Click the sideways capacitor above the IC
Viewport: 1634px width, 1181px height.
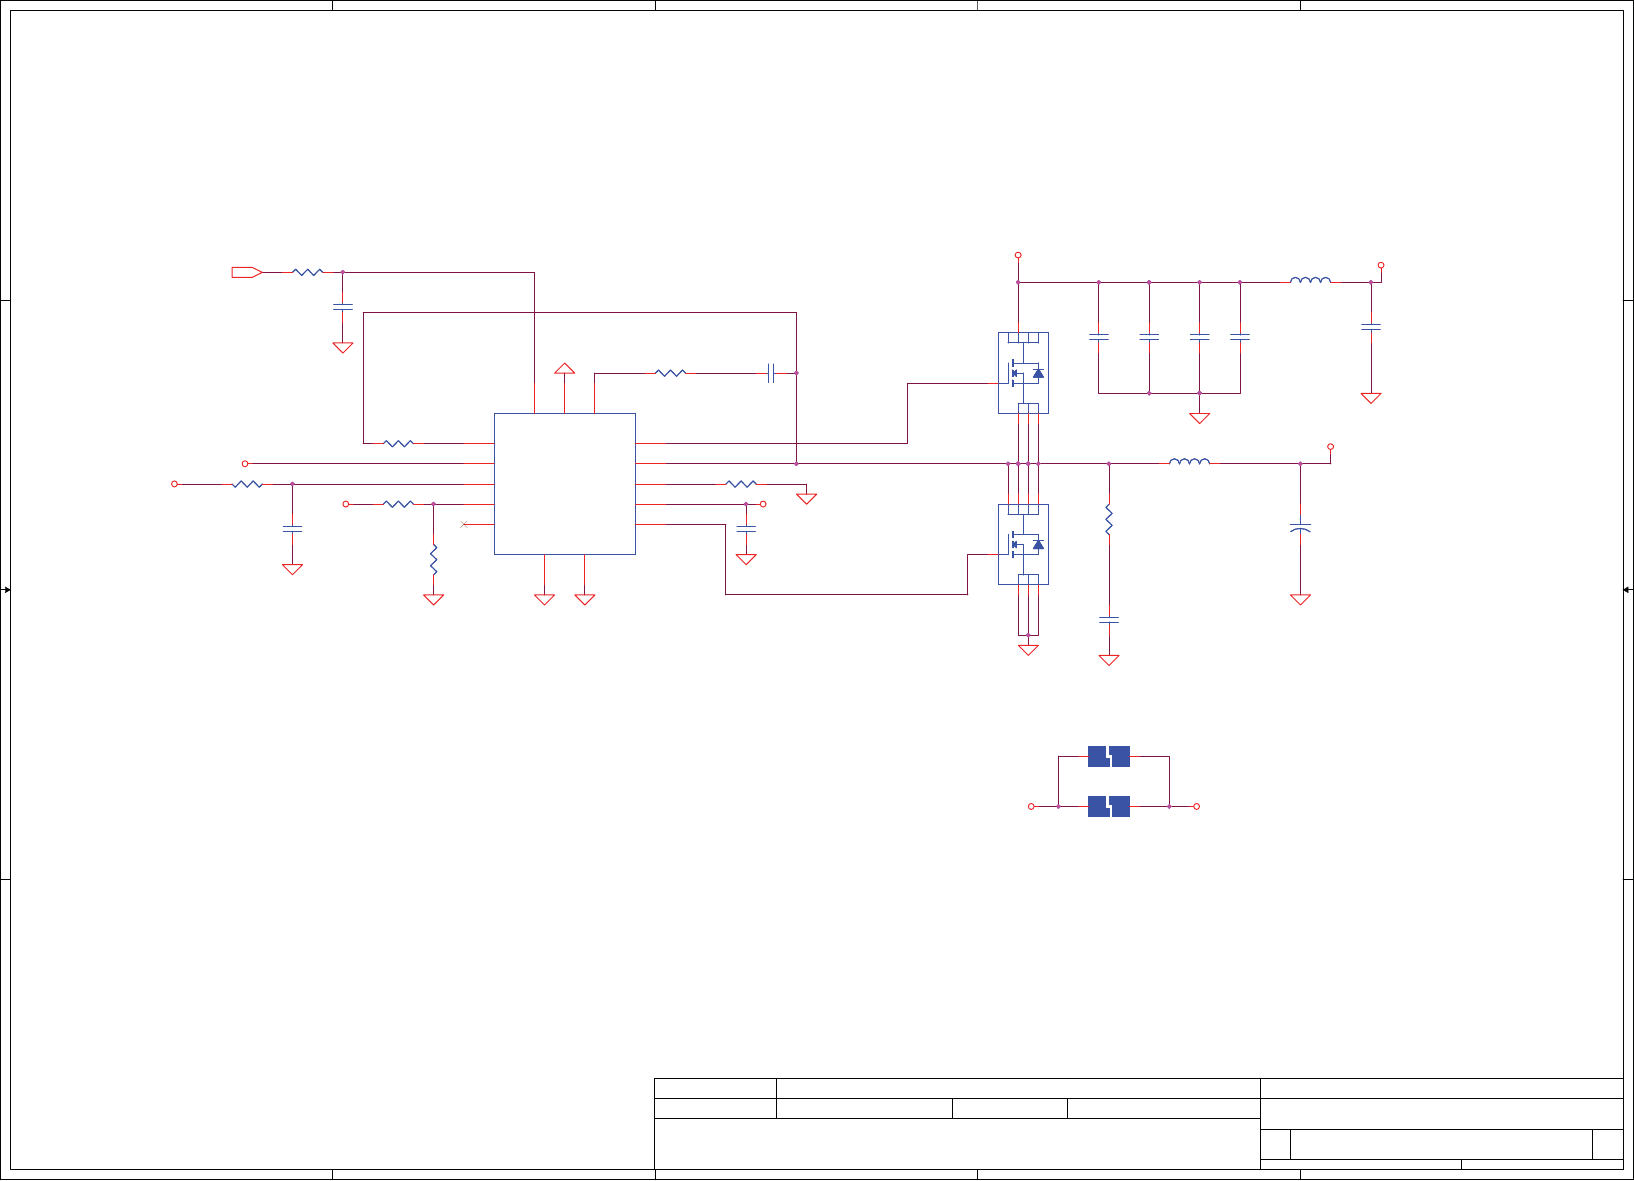pyautogui.click(x=771, y=373)
